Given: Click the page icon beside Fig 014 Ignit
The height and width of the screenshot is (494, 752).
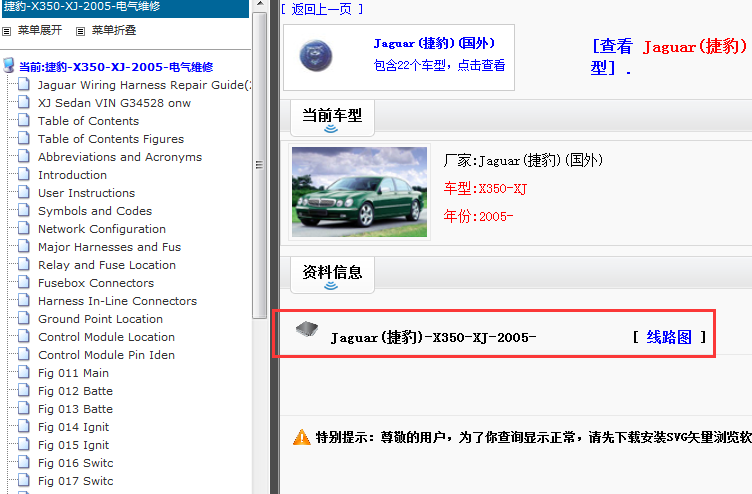Looking at the screenshot, I should (x=24, y=426).
